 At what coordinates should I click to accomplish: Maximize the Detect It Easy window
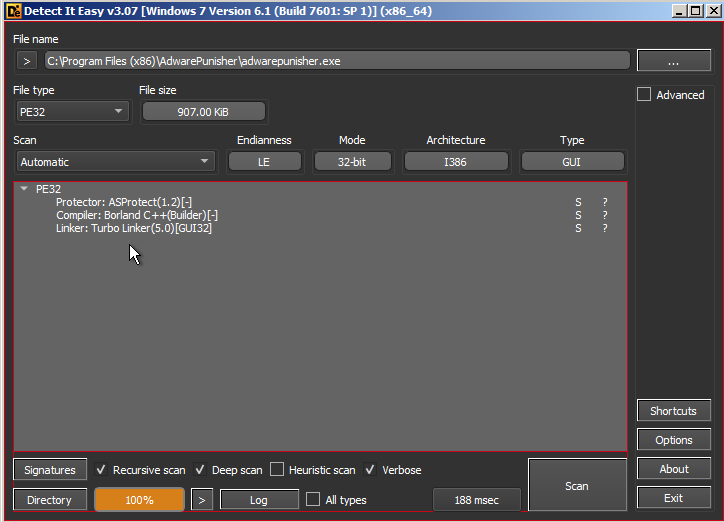(696, 11)
